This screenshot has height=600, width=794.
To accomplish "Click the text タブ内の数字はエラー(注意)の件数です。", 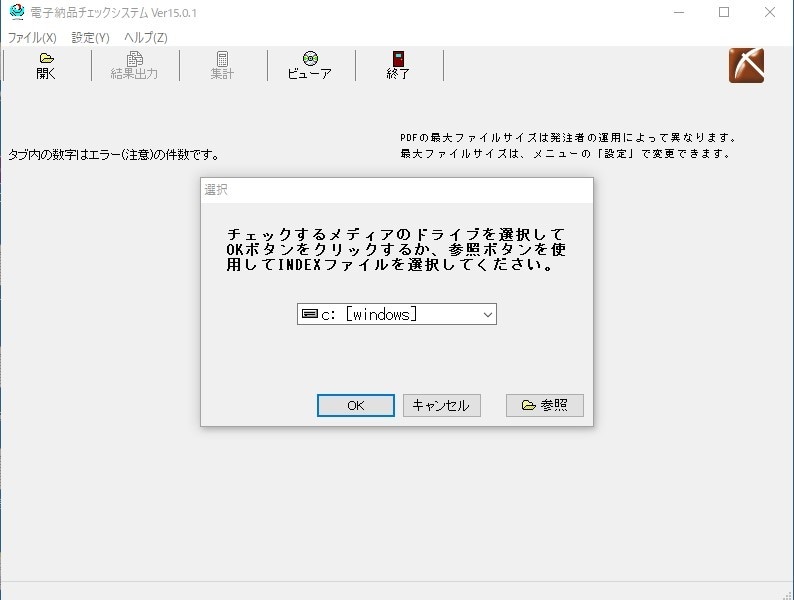I will [x=114, y=154].
